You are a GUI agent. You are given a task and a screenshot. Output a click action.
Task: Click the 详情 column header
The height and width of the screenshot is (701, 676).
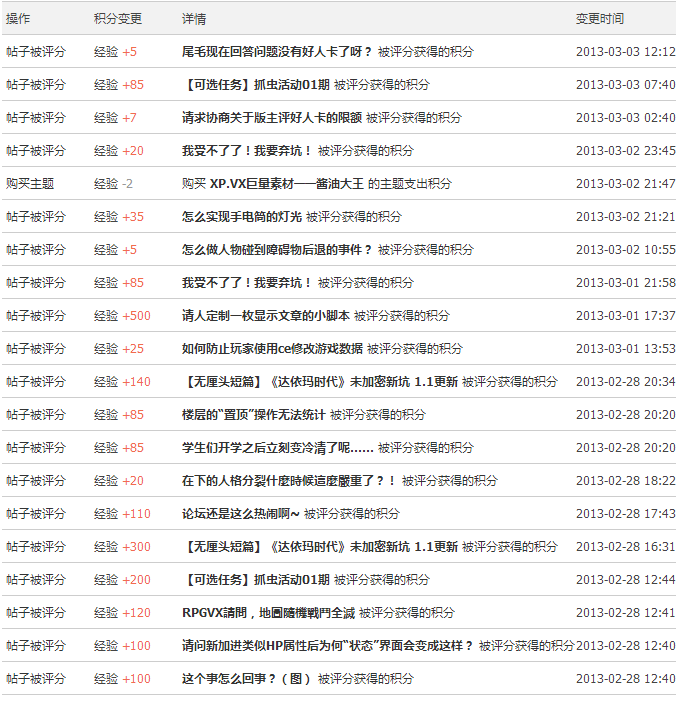pos(194,19)
